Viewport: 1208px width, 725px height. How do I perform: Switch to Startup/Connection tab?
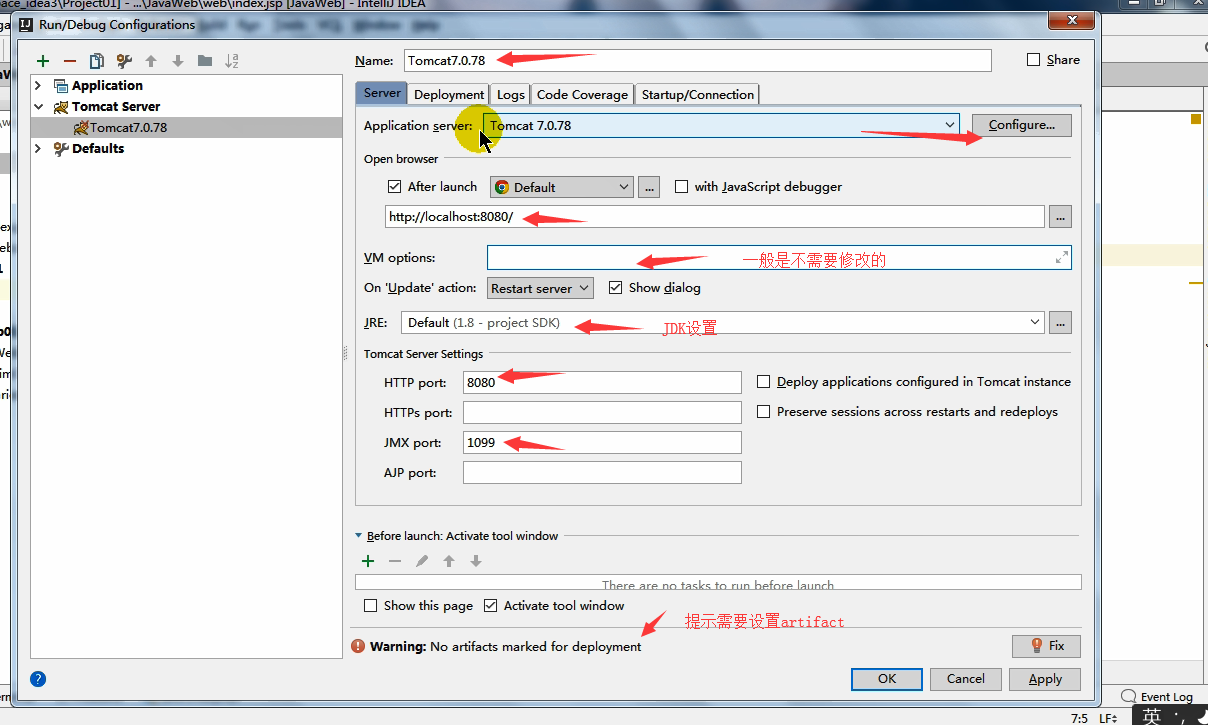tap(698, 94)
